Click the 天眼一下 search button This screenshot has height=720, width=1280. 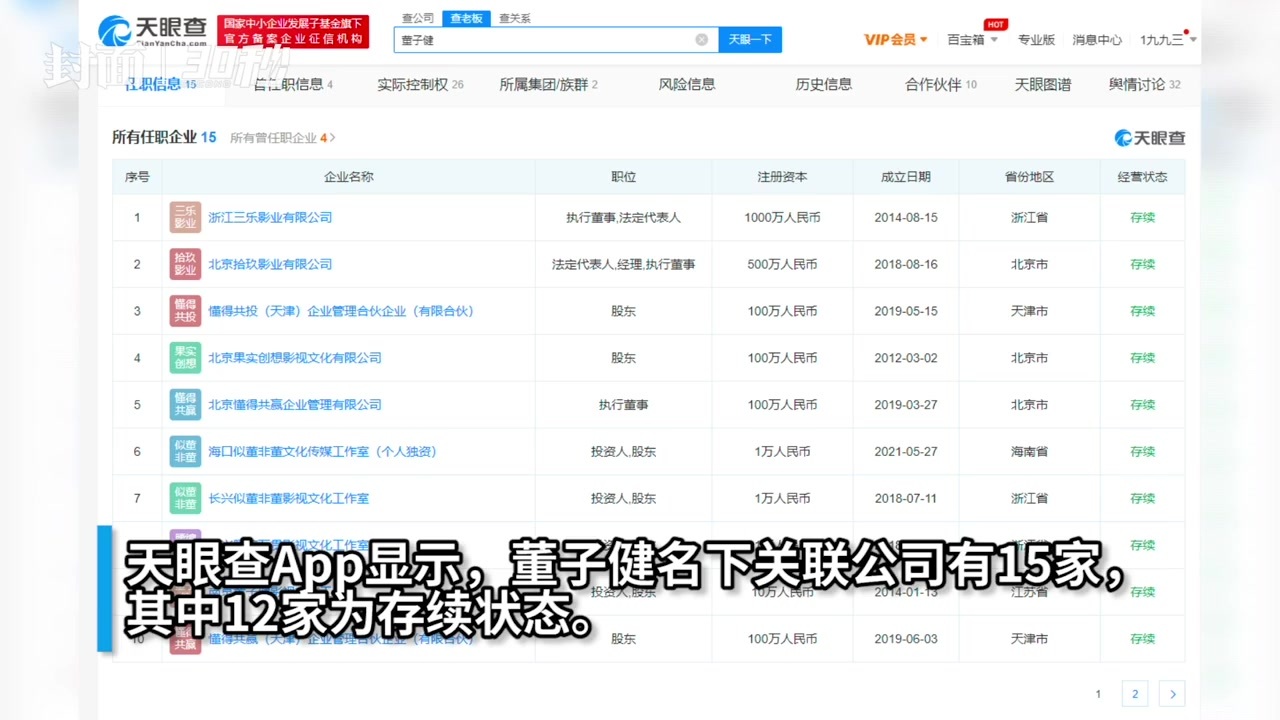point(750,39)
